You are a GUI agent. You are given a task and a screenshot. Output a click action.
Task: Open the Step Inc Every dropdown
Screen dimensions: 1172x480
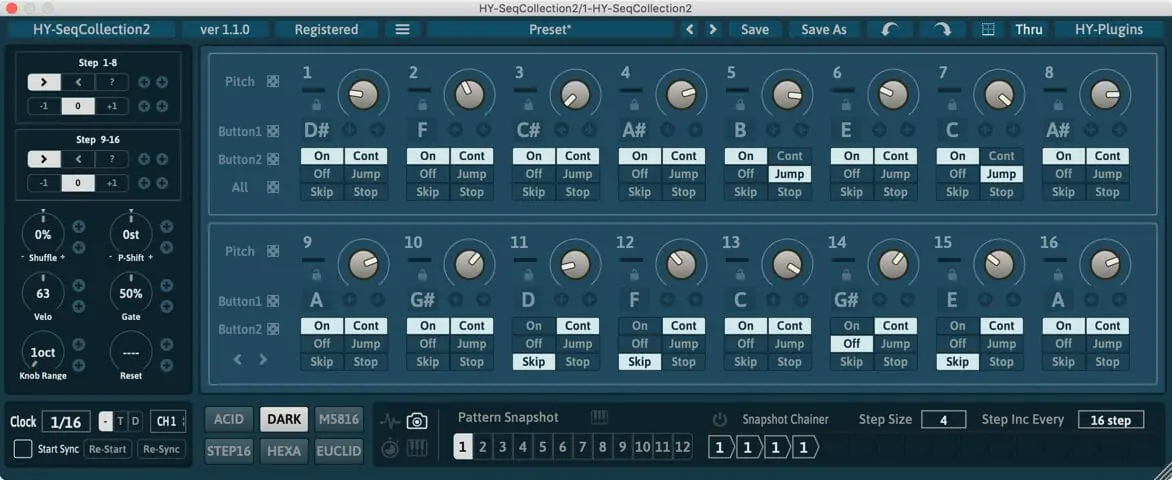tap(1110, 420)
